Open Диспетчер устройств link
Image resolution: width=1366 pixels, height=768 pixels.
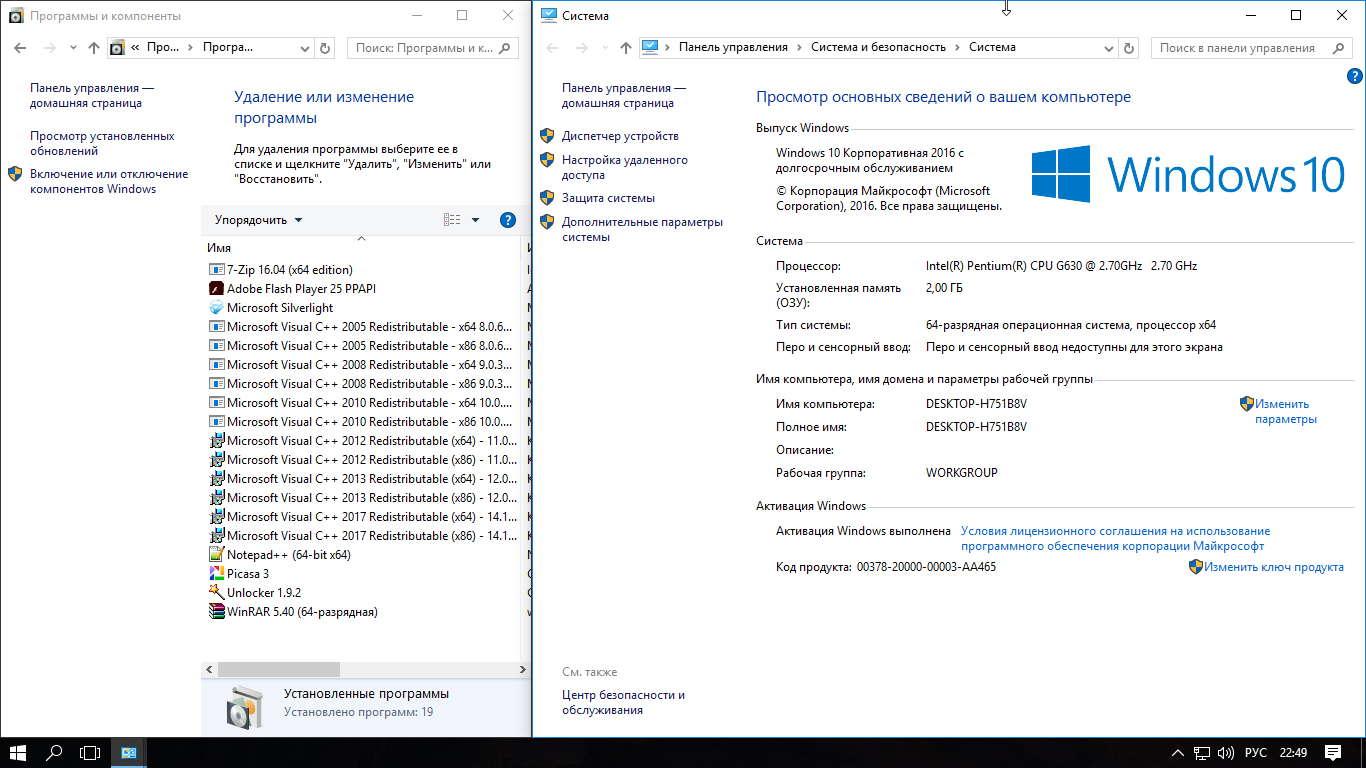620,136
